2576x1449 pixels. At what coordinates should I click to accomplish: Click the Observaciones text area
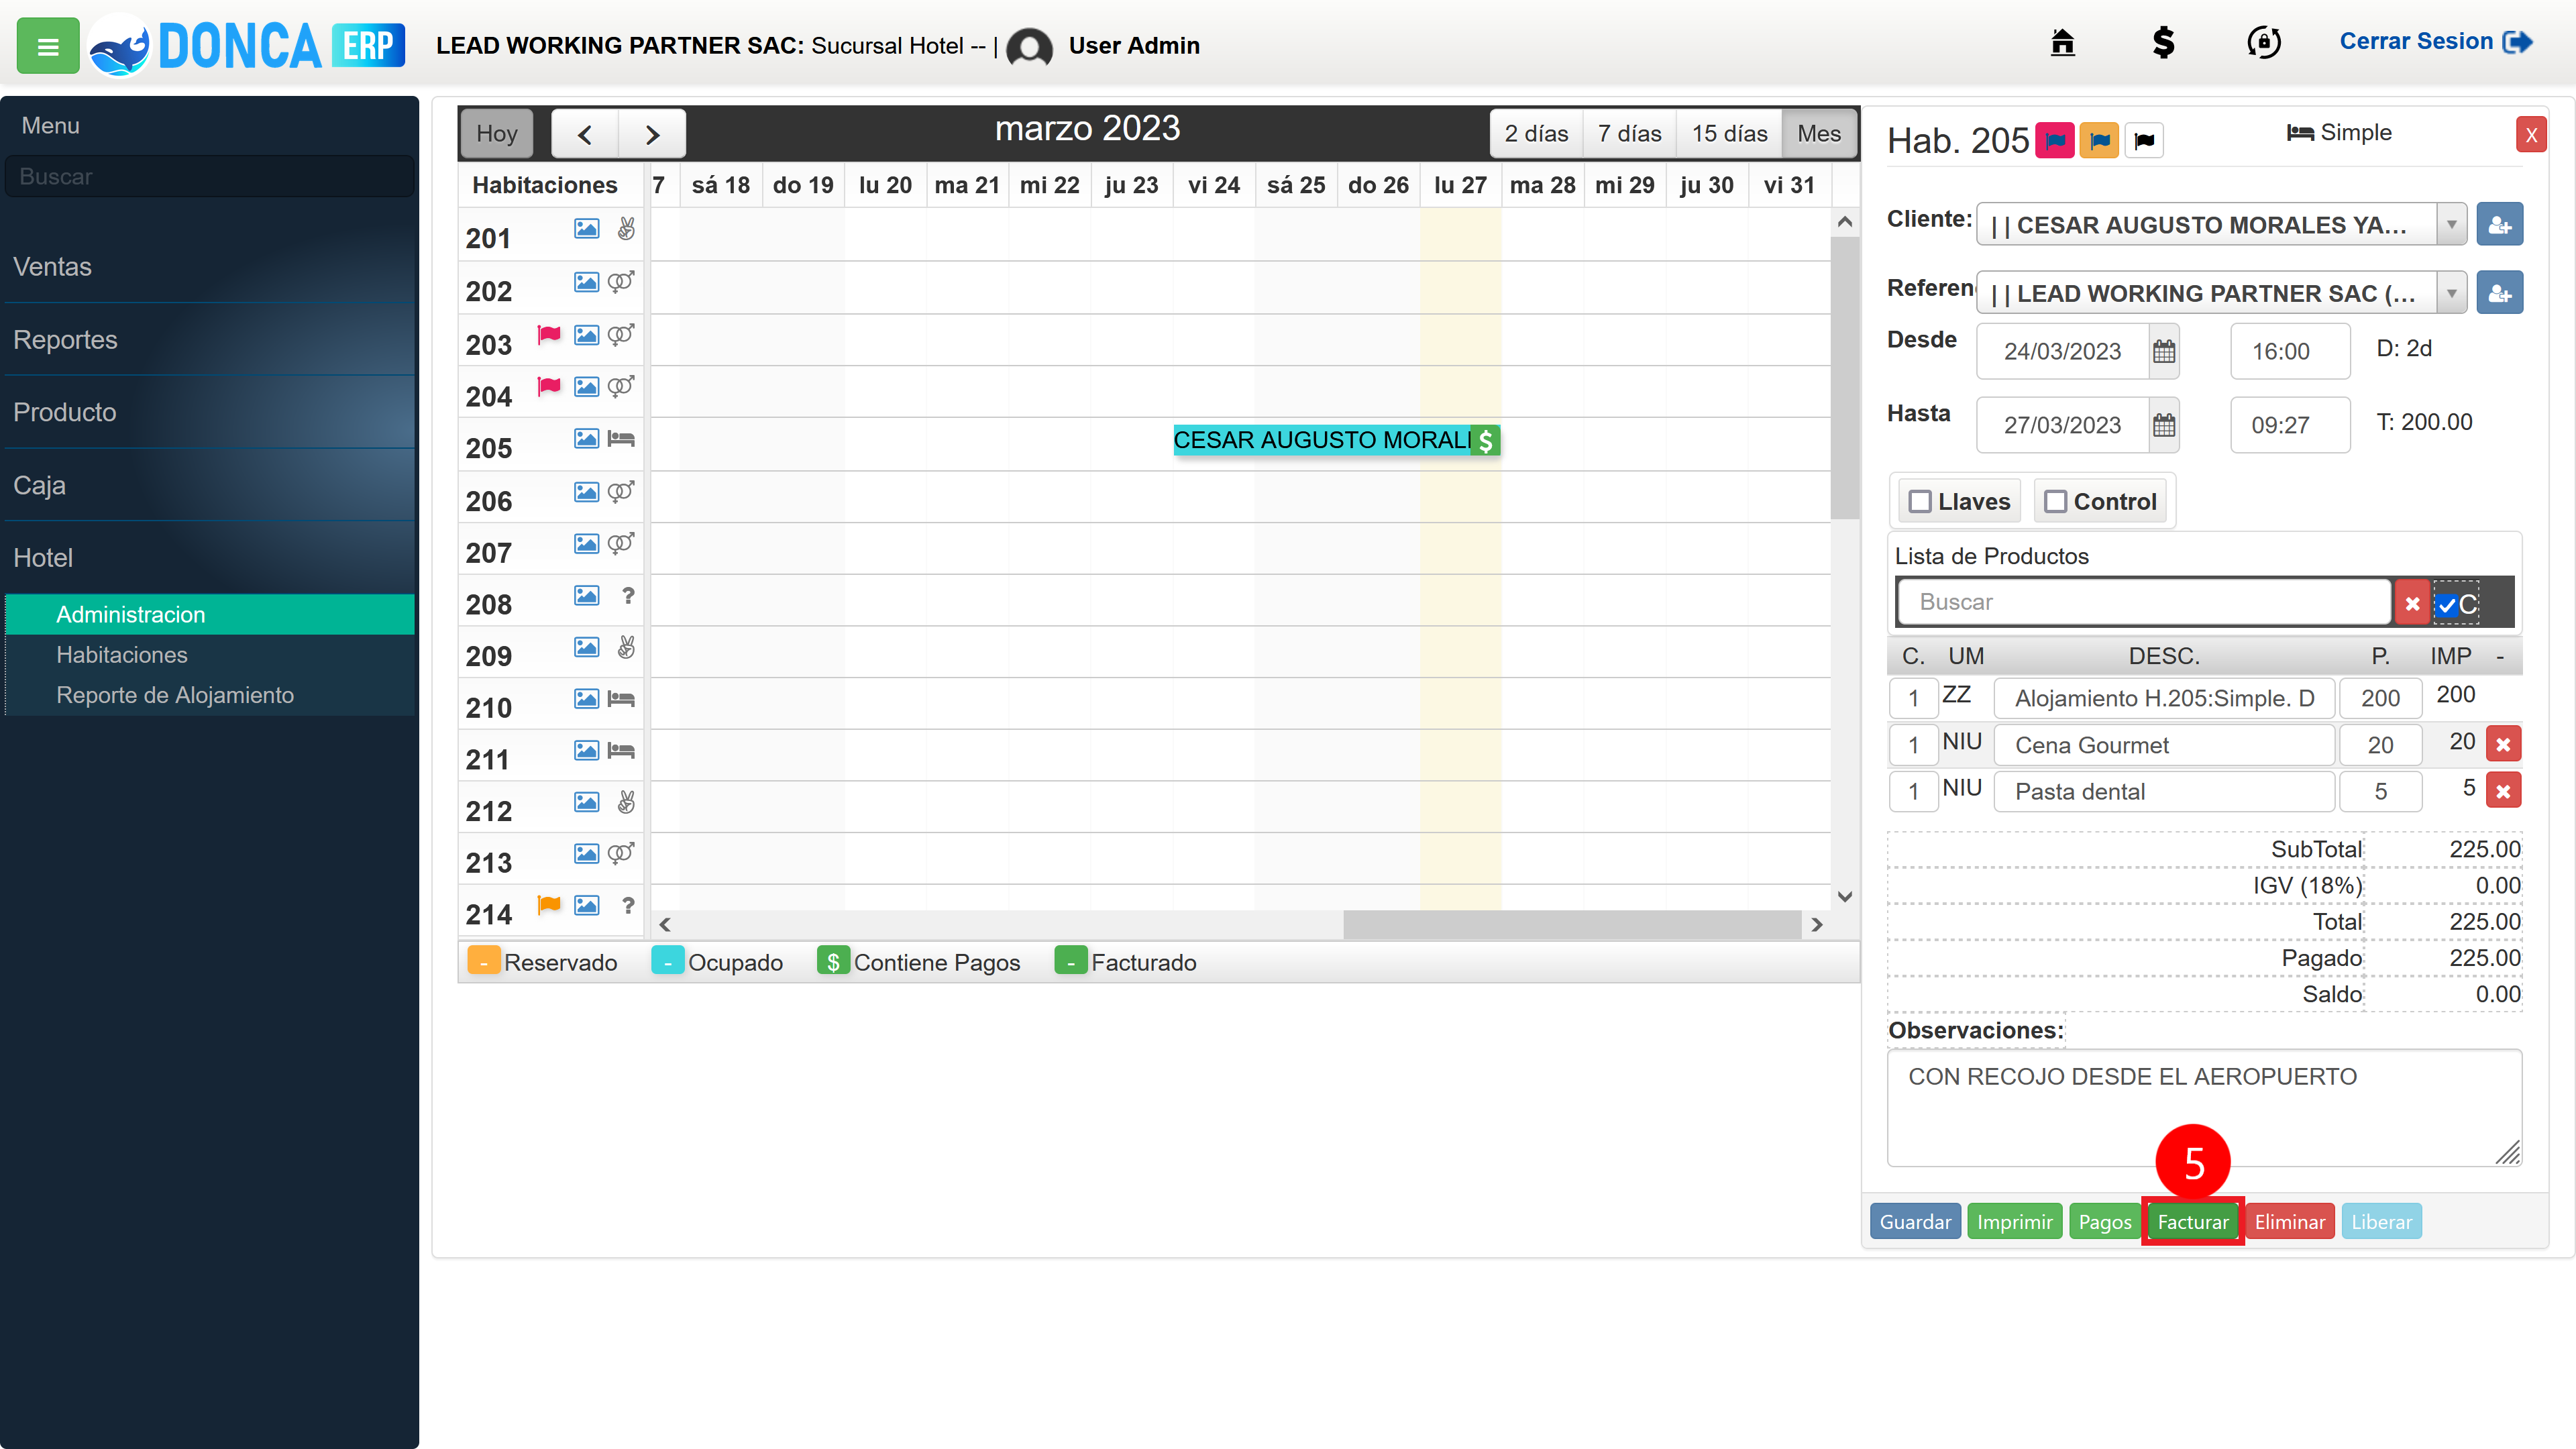(x=2204, y=1108)
